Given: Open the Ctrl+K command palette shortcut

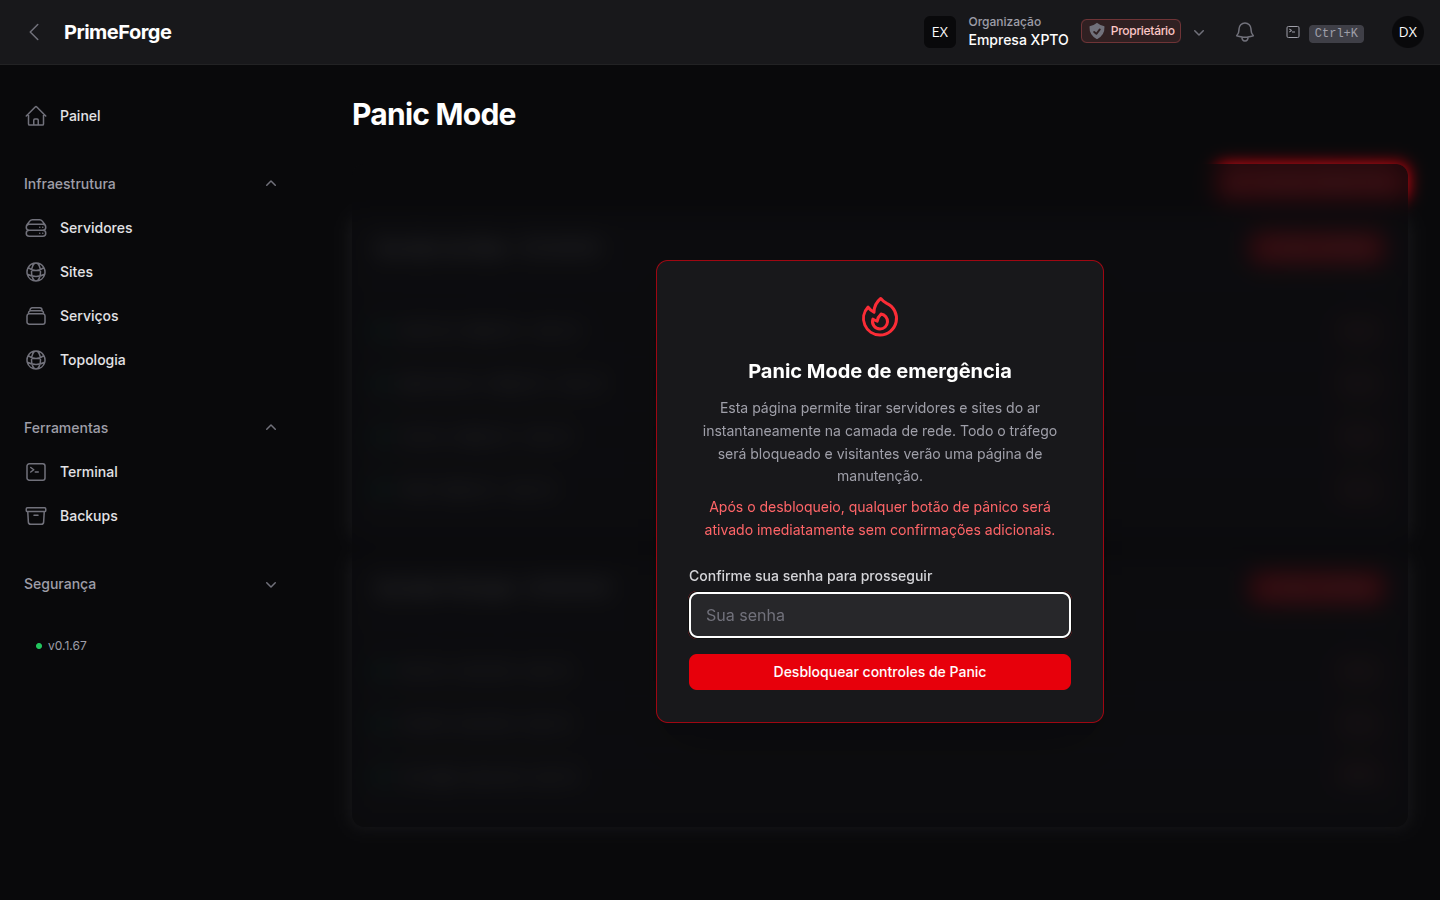Looking at the screenshot, I should pos(1336,33).
